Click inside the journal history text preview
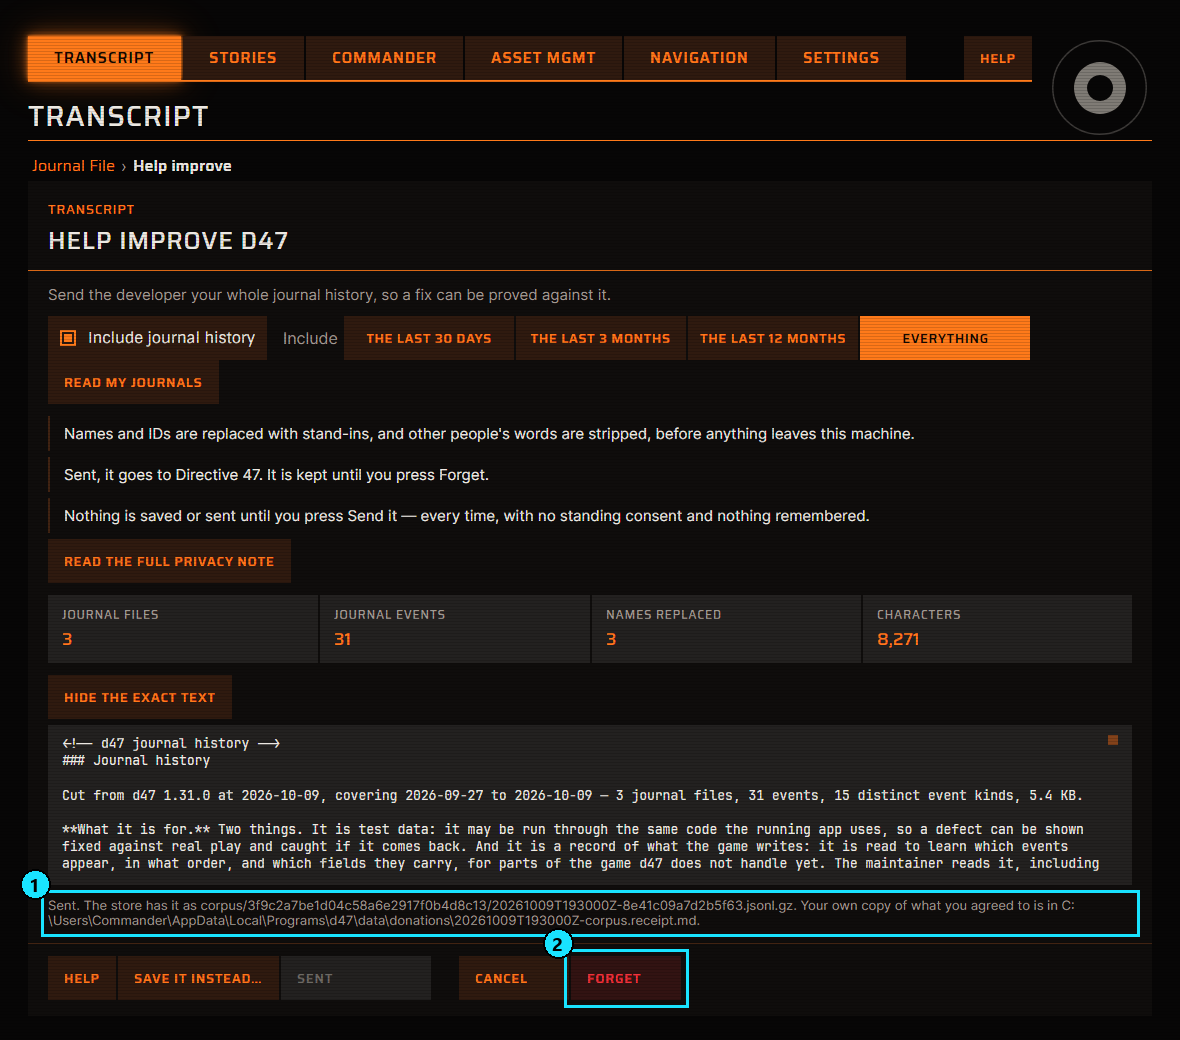1180x1040 pixels. (589, 804)
